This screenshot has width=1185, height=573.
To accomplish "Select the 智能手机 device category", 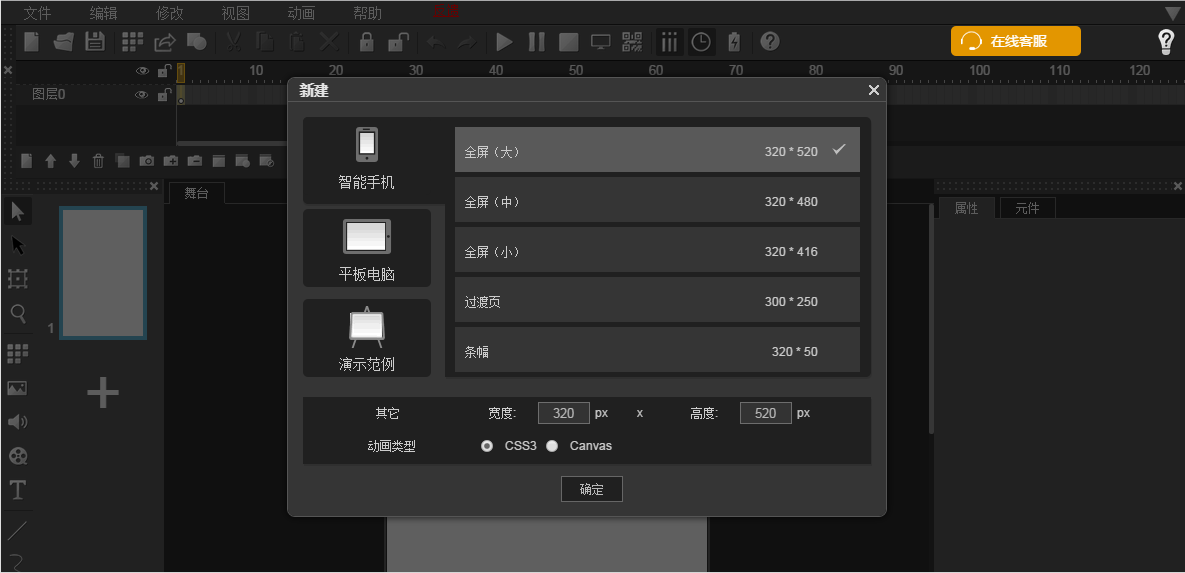I will (x=367, y=160).
